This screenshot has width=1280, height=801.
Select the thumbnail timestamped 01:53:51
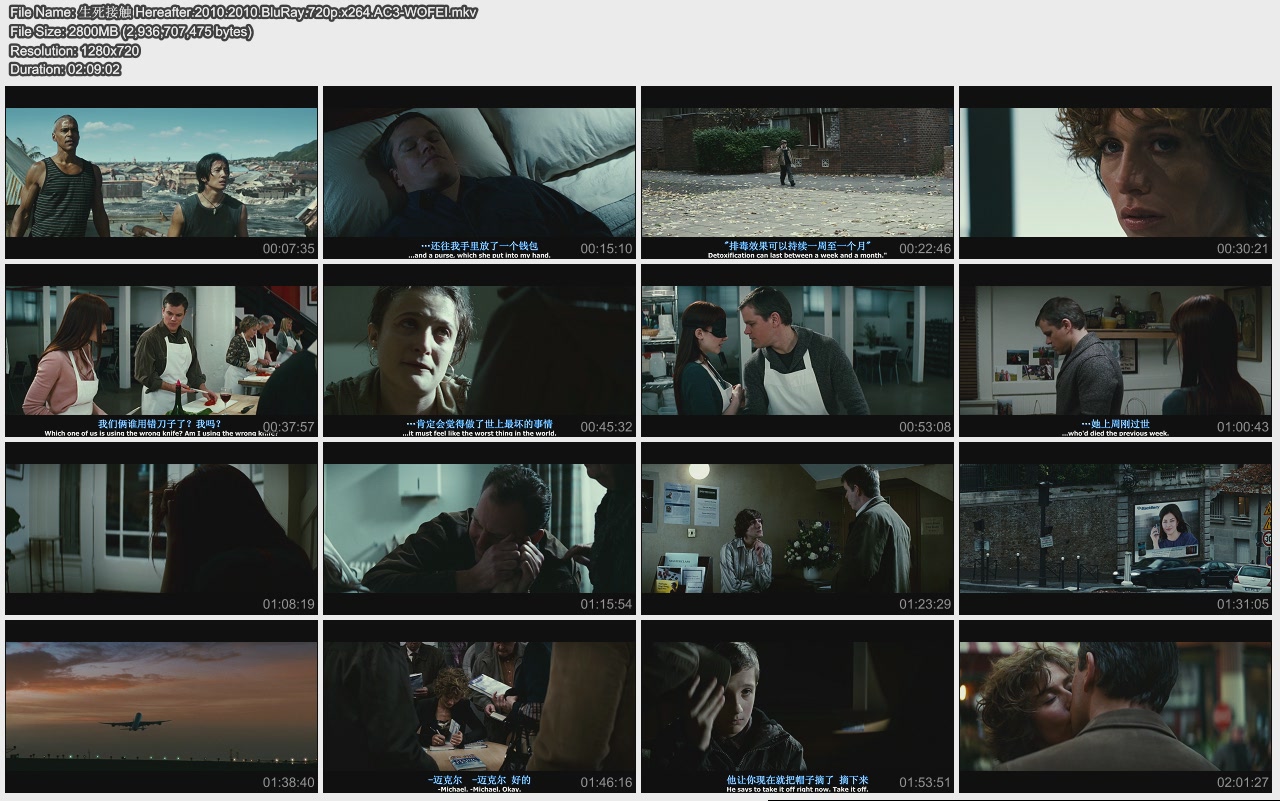pyautogui.click(x=797, y=706)
